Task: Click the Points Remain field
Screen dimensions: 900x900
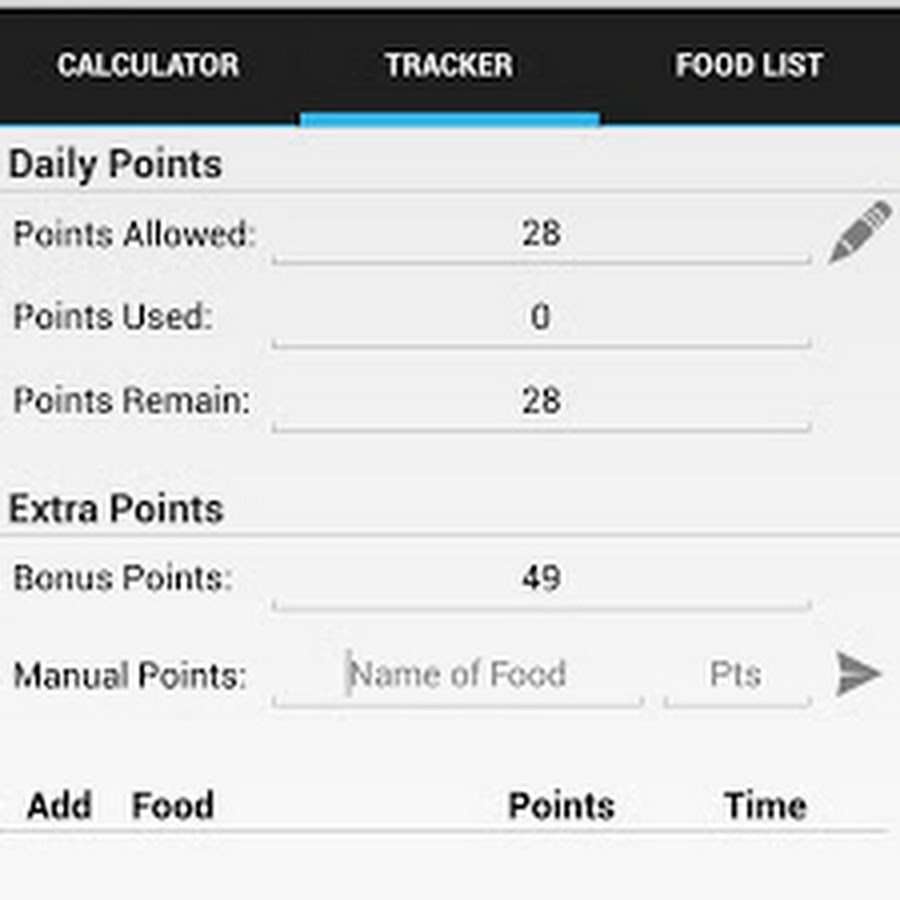Action: click(543, 400)
